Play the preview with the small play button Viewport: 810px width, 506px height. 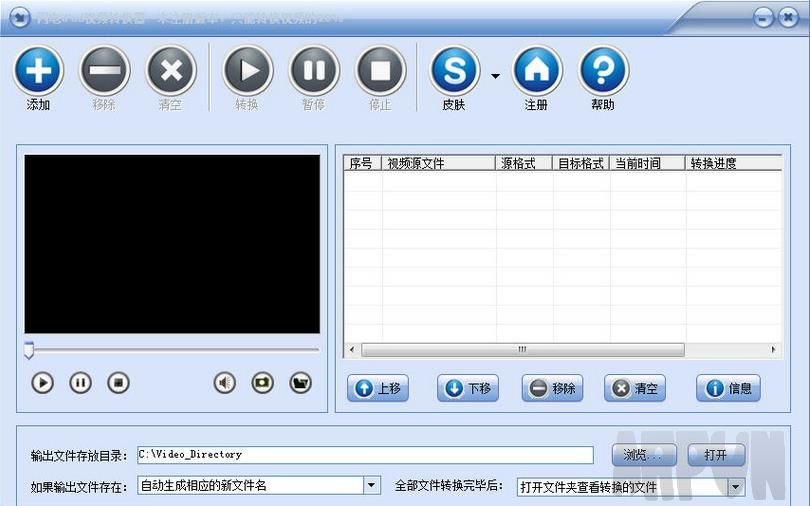pos(42,383)
